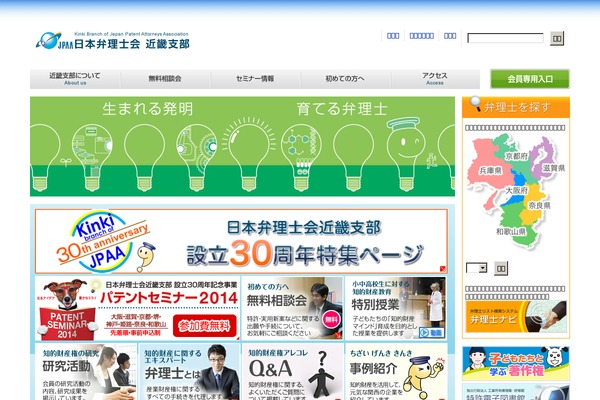Open 特許電子図書館 banner
The width and height of the screenshot is (600, 400).
click(516, 392)
